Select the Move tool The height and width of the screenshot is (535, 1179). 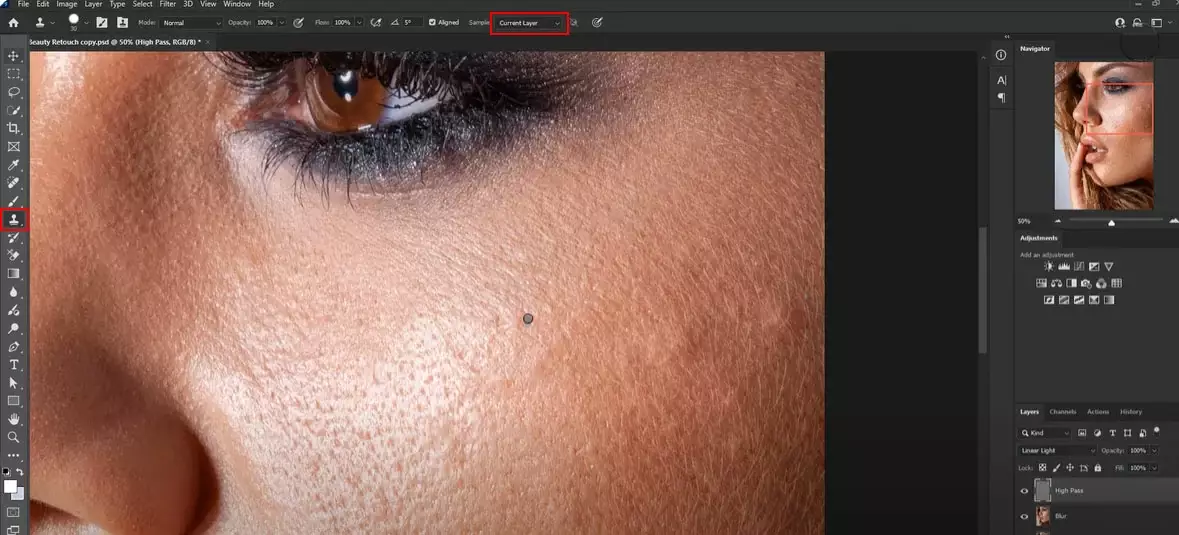point(14,56)
